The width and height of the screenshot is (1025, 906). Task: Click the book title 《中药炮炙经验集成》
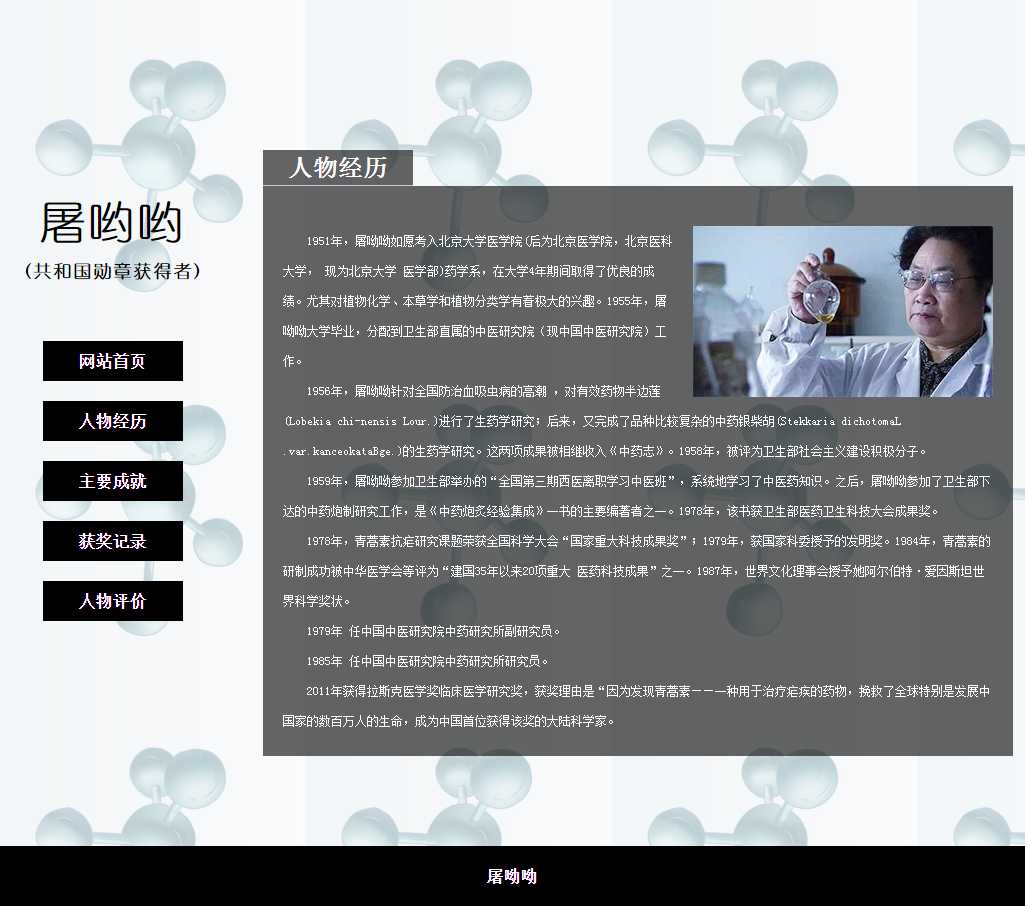tap(485, 511)
